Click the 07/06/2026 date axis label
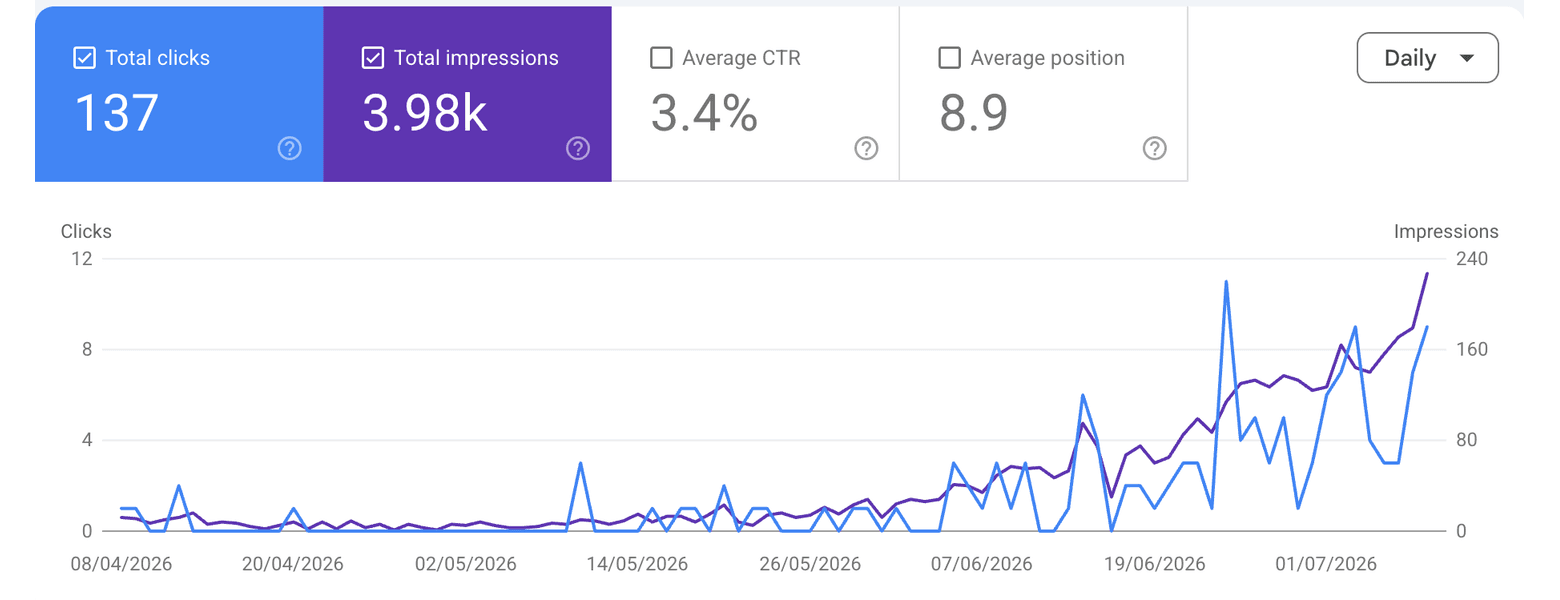 pyautogui.click(x=983, y=564)
